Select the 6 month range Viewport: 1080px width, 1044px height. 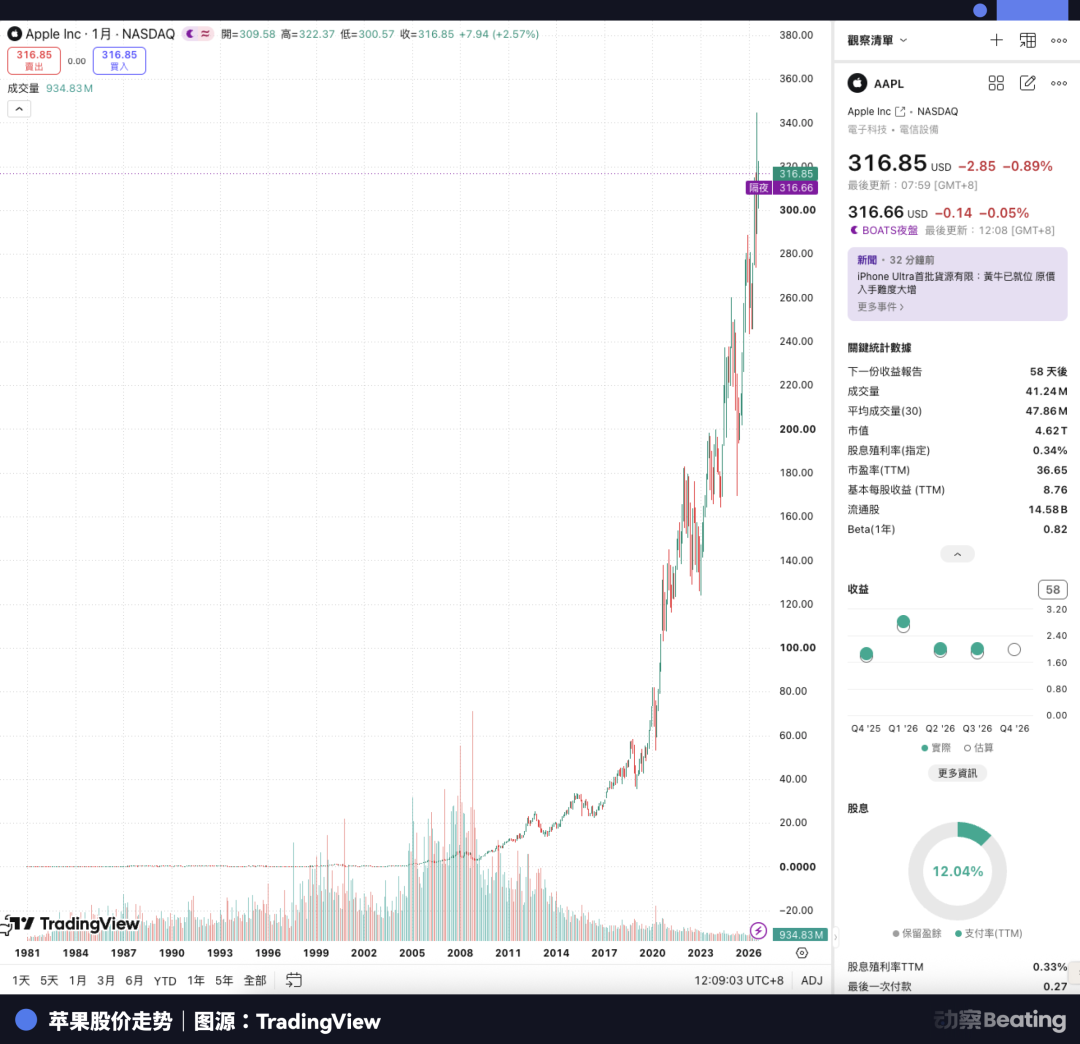(134, 980)
